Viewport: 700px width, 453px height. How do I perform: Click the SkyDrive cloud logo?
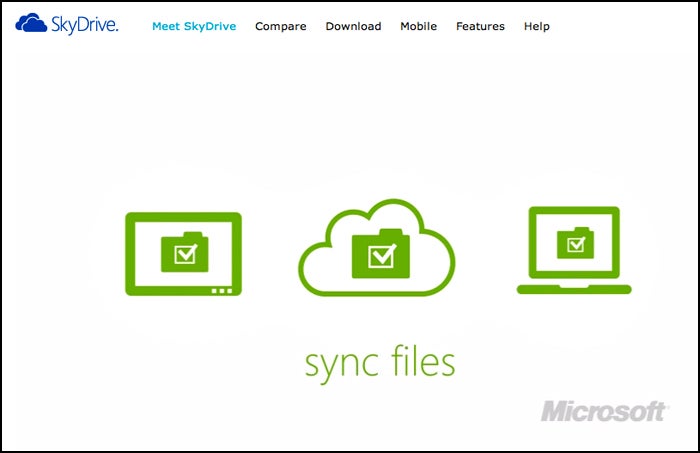tap(67, 24)
